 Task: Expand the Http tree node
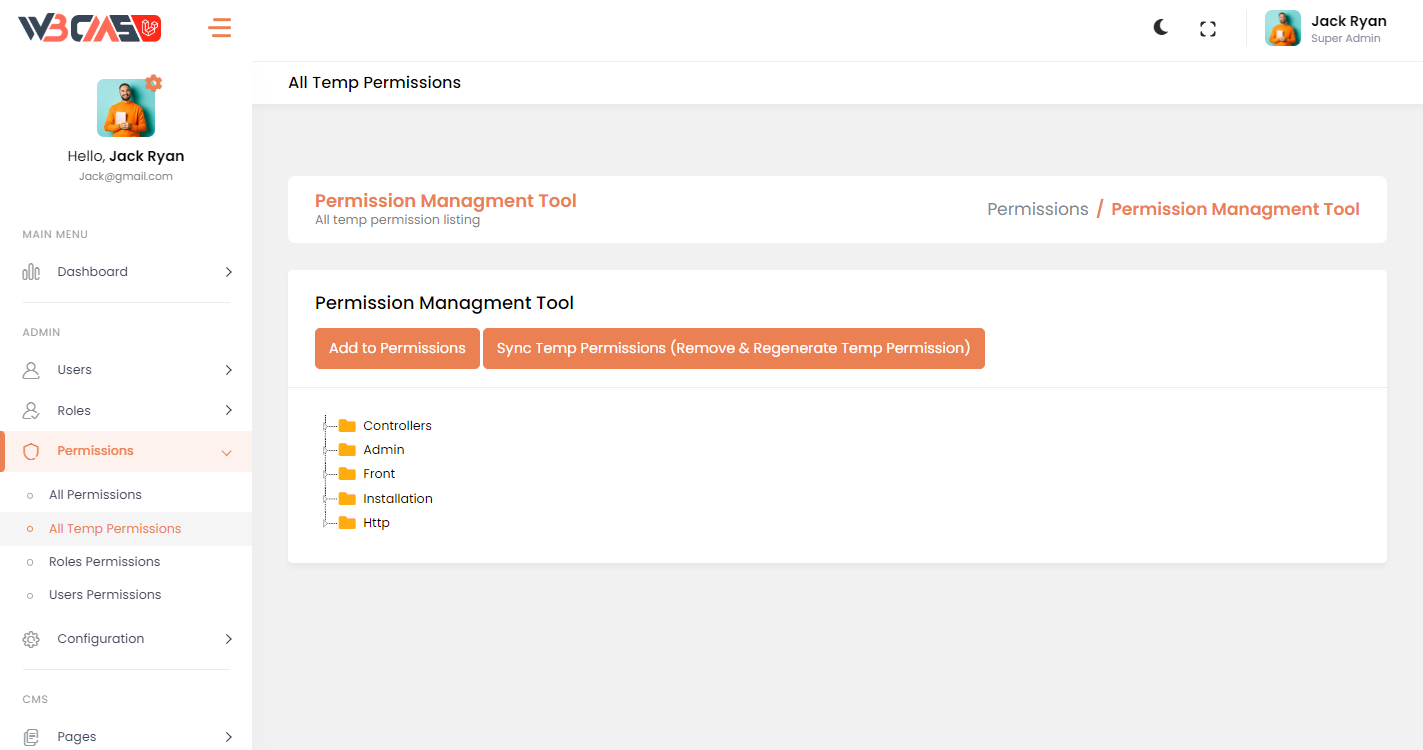click(x=325, y=523)
